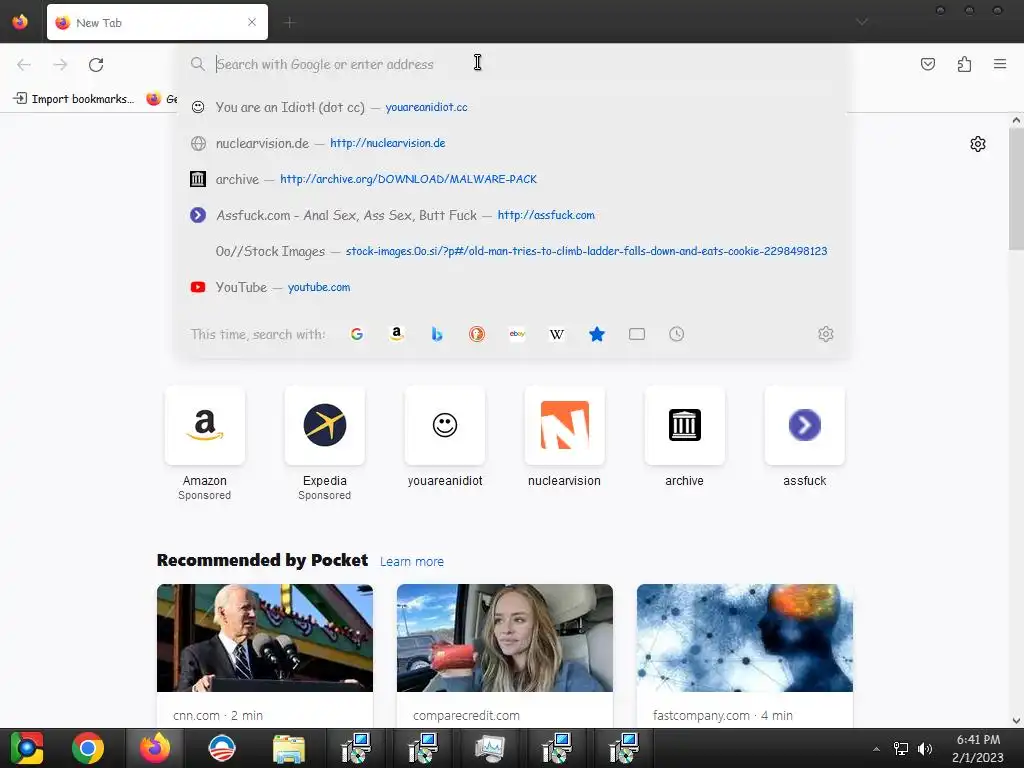
Task: Click Import bookmarks in bookmarks toolbar
Action: pos(74,99)
